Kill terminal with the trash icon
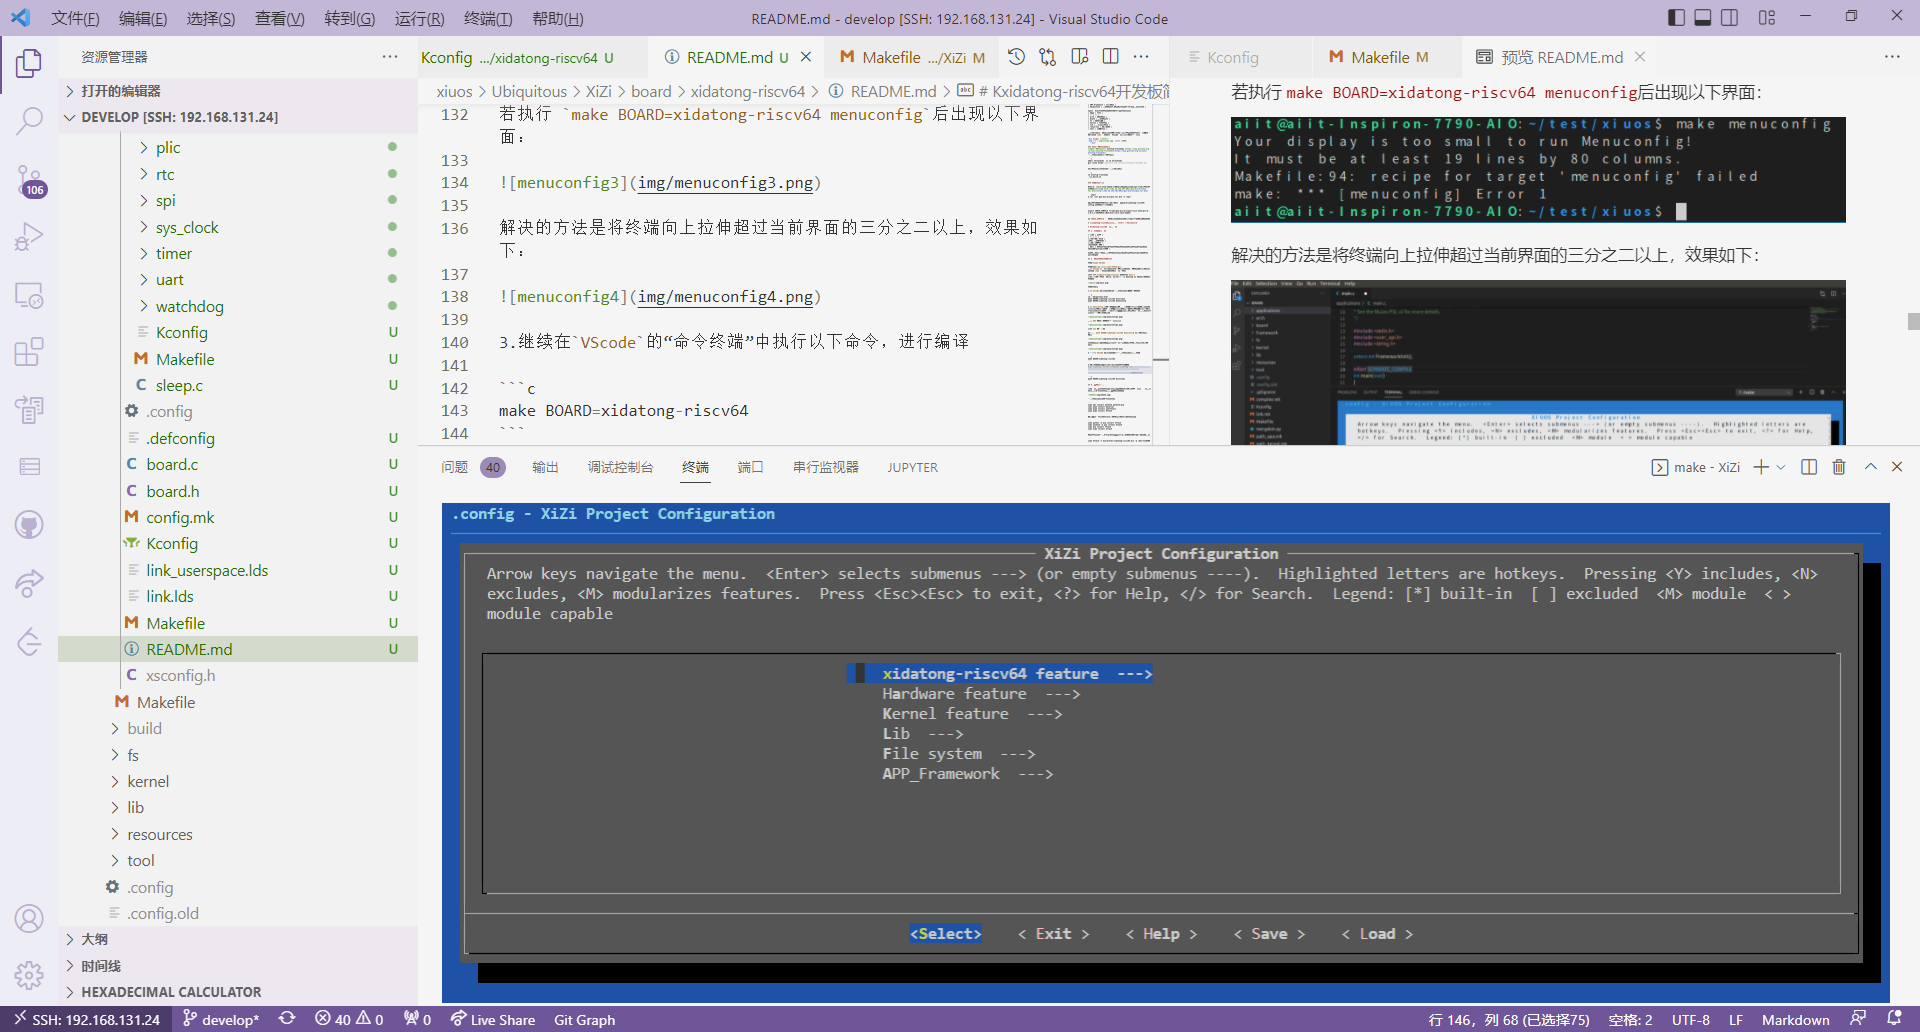This screenshot has width=1920, height=1032. click(x=1838, y=467)
